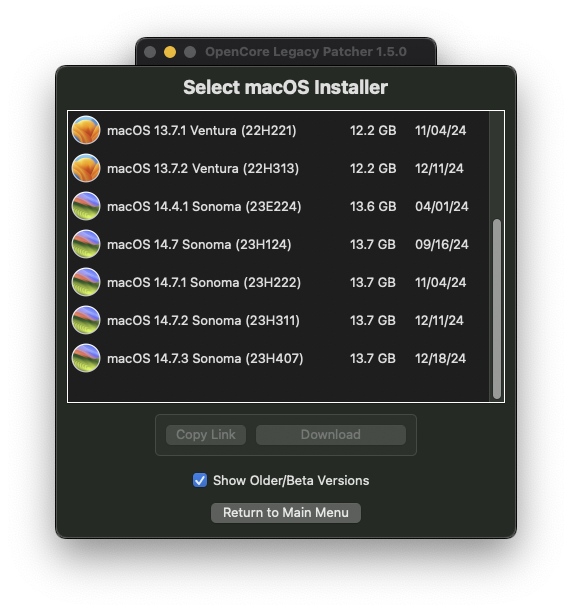Click the 11/04/24 date on Ventura row
Image resolution: width=572 pixels, height=612 pixels.
point(441,130)
